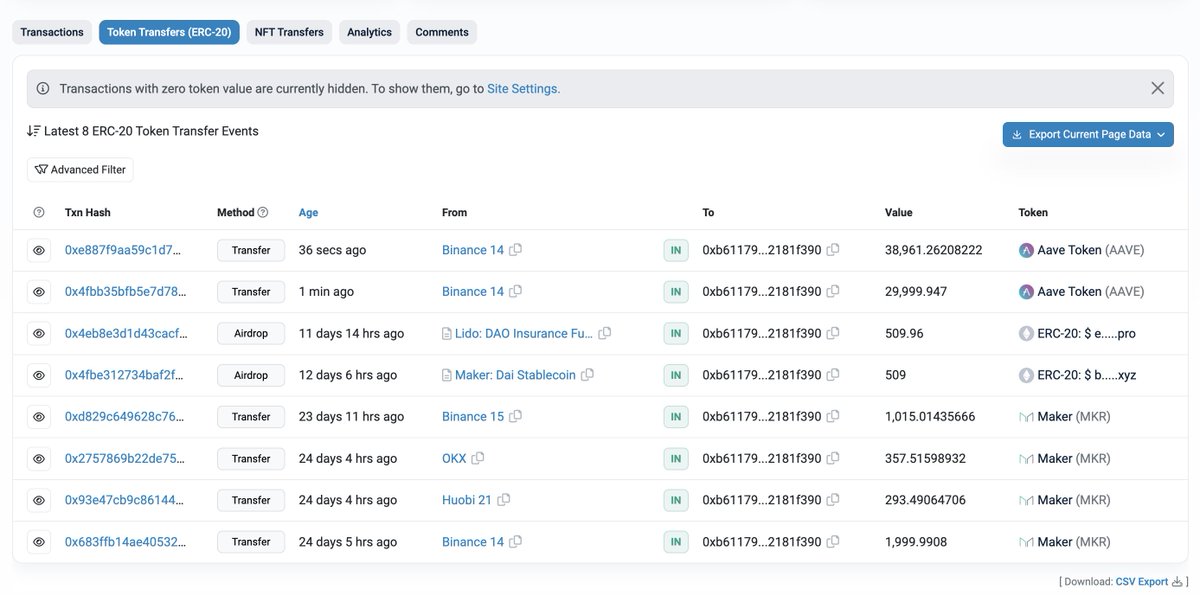
Task: Copy To address in the 509 airdrop row
Action: pyautogui.click(x=833, y=375)
